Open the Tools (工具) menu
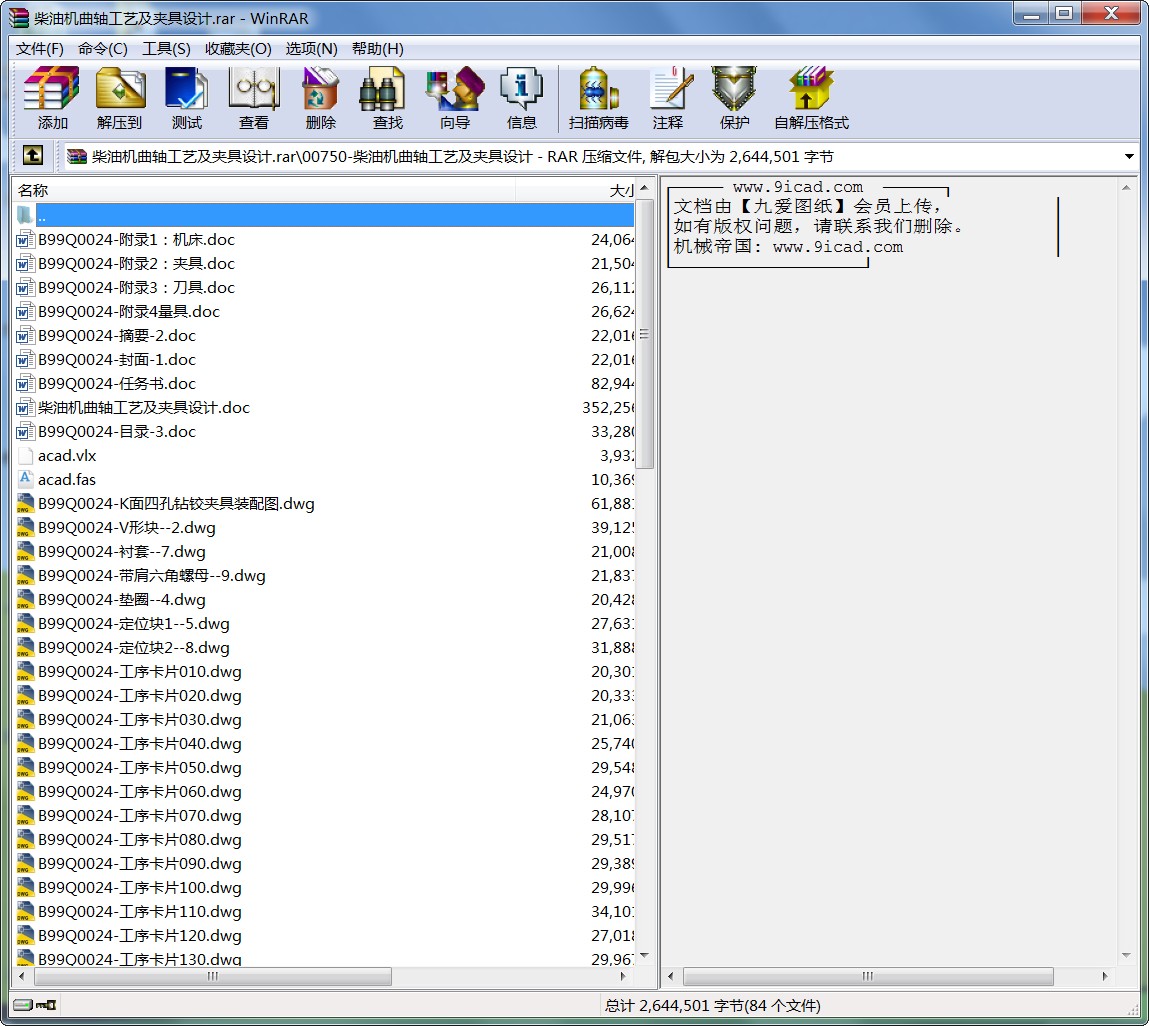The height and width of the screenshot is (1026, 1149). (x=166, y=48)
